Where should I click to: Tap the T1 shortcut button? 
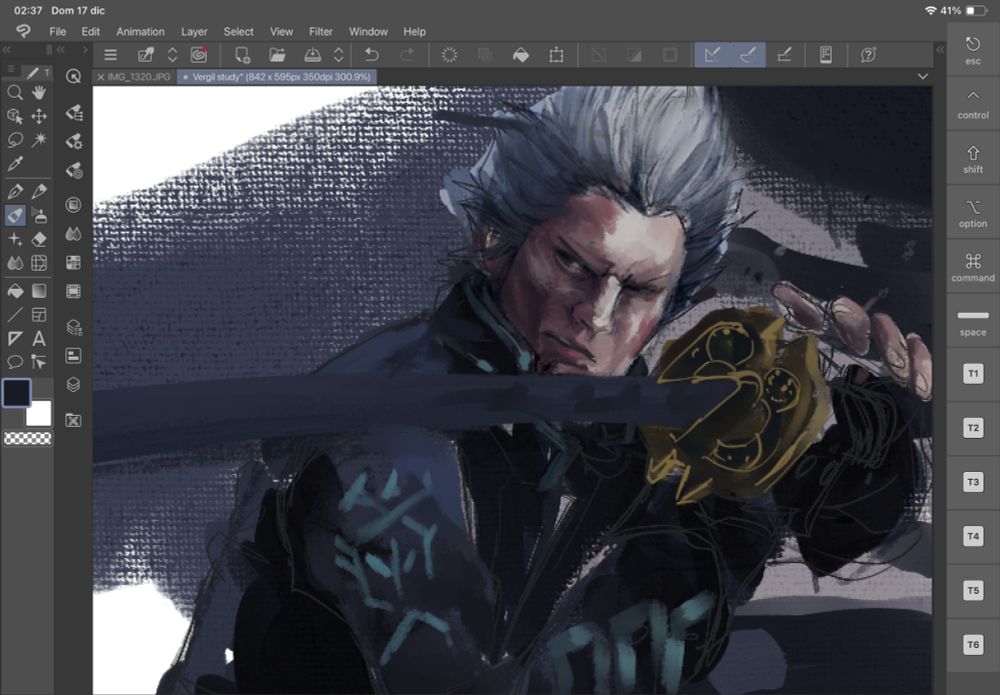click(973, 374)
